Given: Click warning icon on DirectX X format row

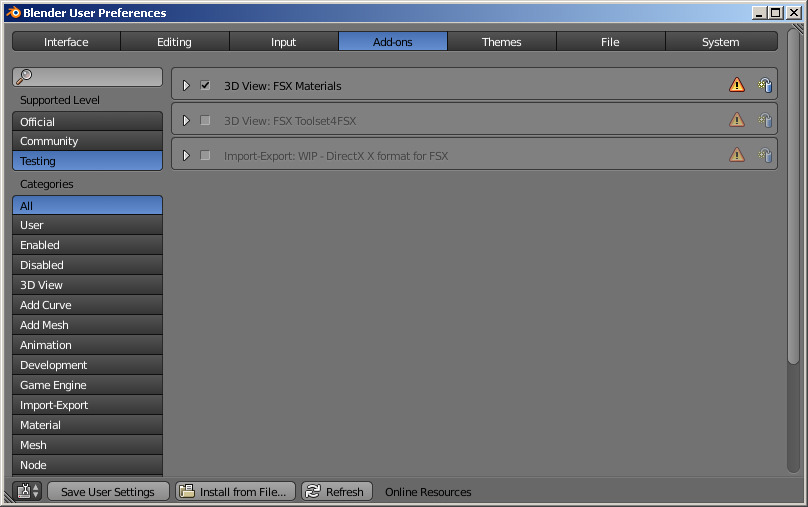Looking at the screenshot, I should click(x=737, y=155).
